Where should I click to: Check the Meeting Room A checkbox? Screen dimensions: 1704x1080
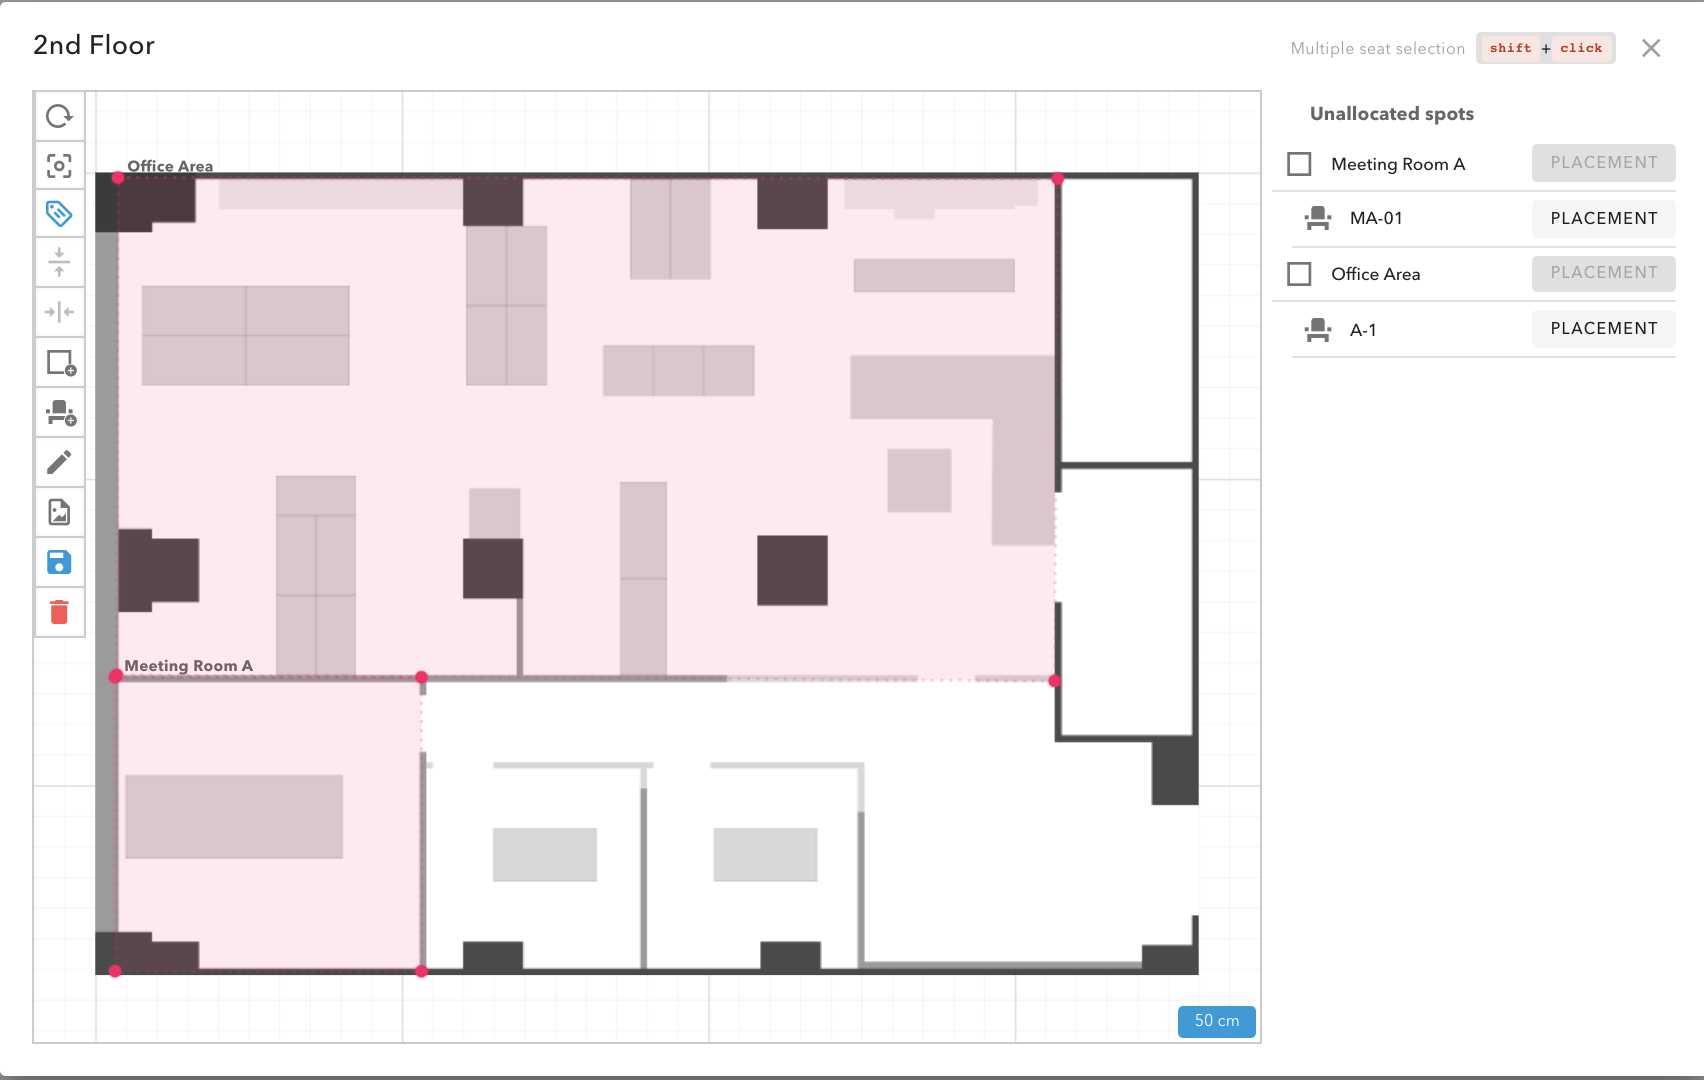coord(1299,163)
